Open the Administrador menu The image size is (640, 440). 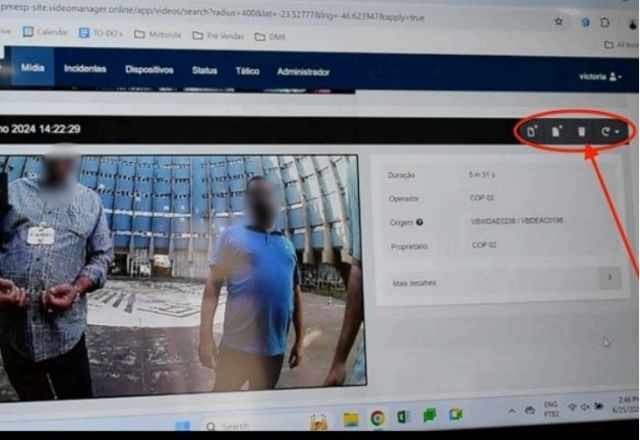tap(303, 72)
